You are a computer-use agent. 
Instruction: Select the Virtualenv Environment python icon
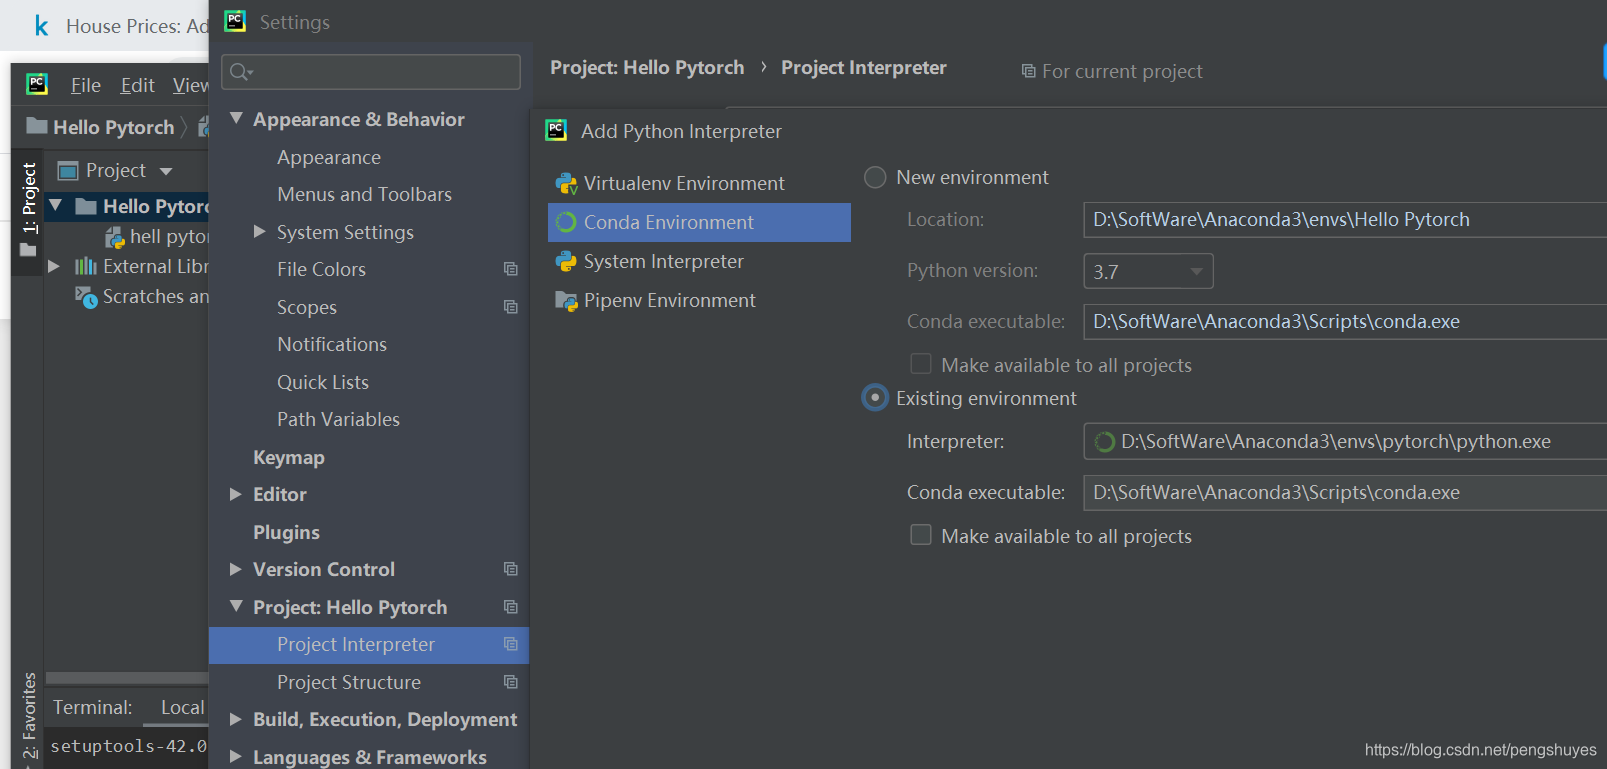[x=566, y=184]
